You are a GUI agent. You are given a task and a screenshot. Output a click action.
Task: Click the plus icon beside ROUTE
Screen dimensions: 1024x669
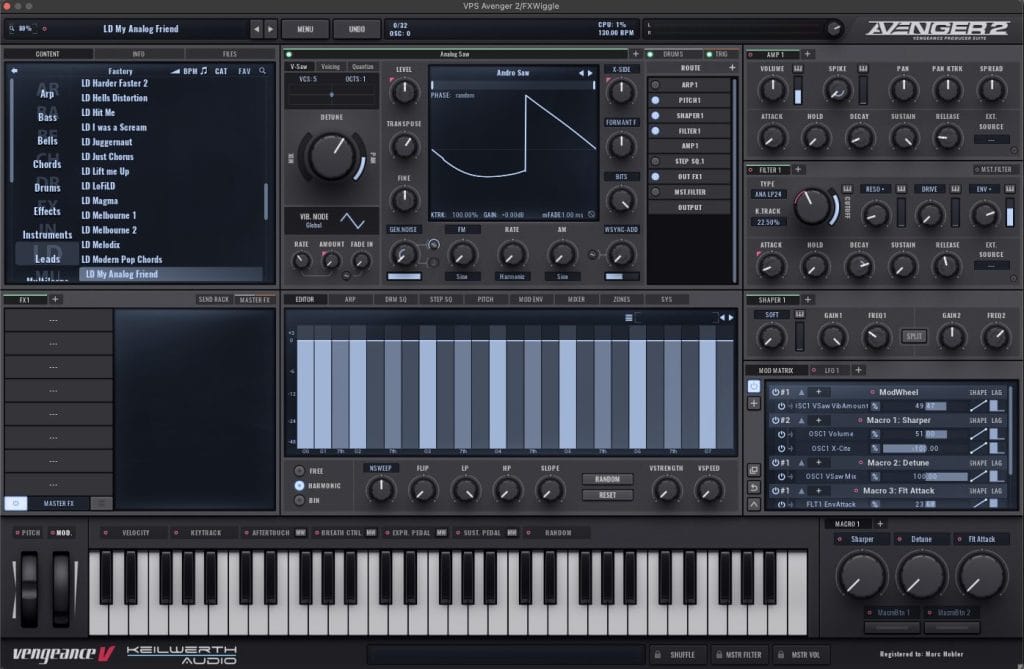pyautogui.click(x=732, y=67)
